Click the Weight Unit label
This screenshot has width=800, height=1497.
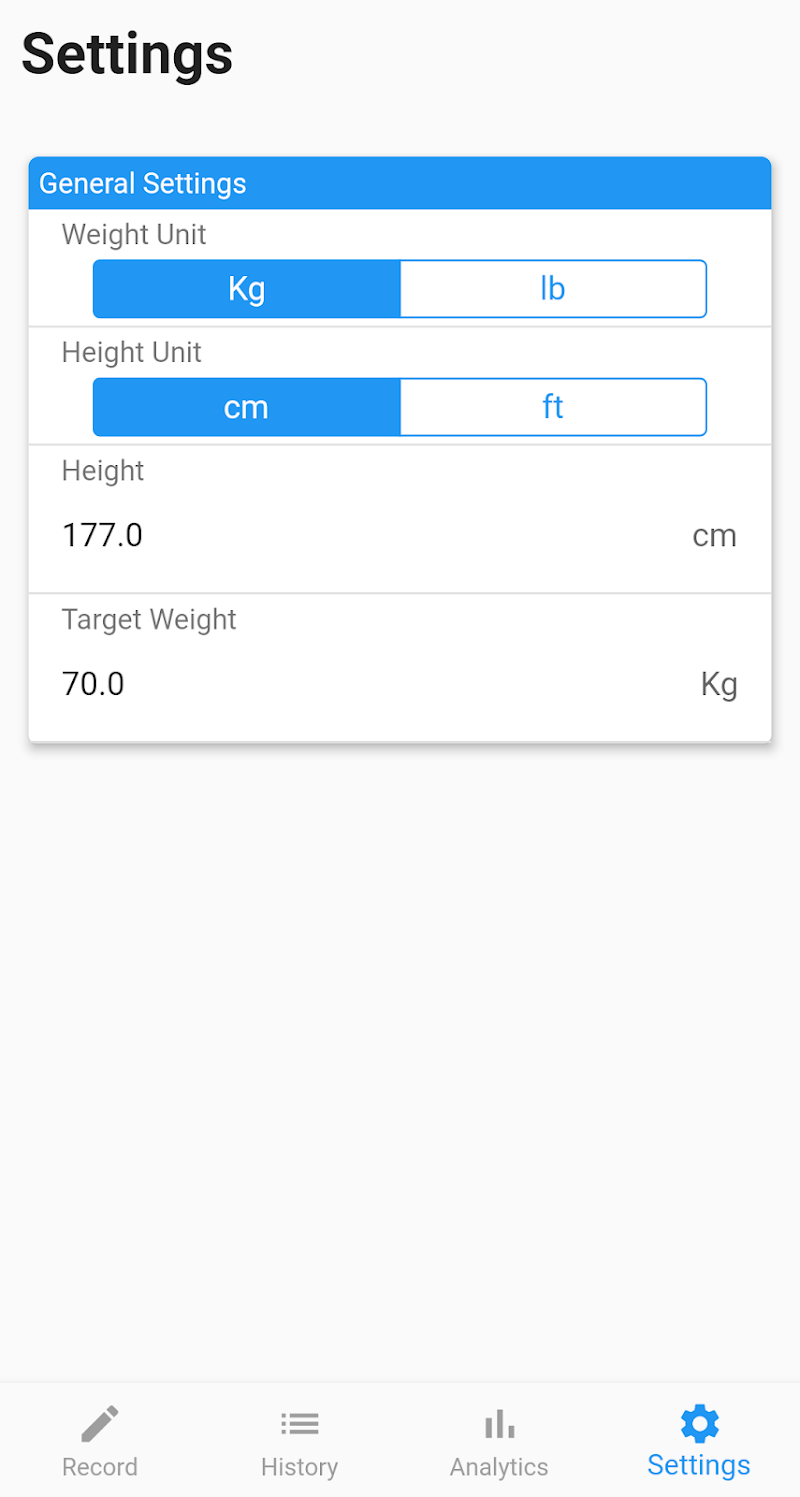tap(134, 235)
